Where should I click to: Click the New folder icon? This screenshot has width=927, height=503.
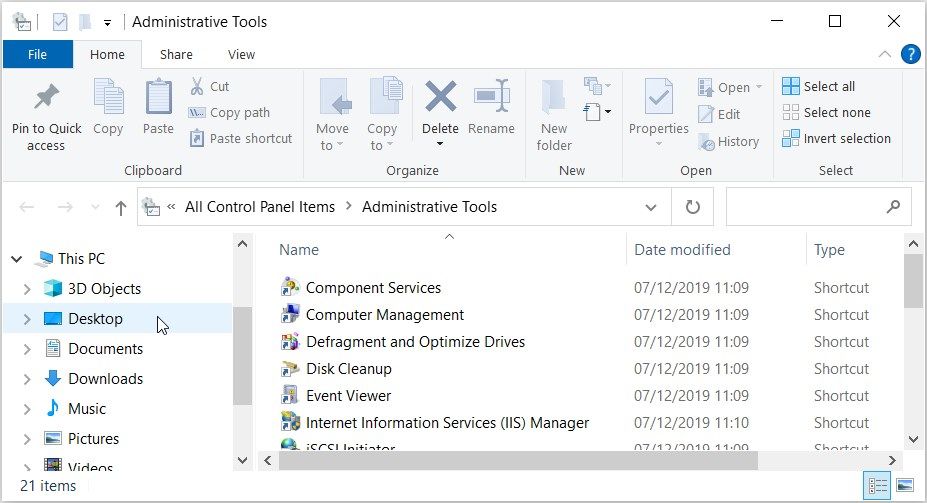point(553,98)
